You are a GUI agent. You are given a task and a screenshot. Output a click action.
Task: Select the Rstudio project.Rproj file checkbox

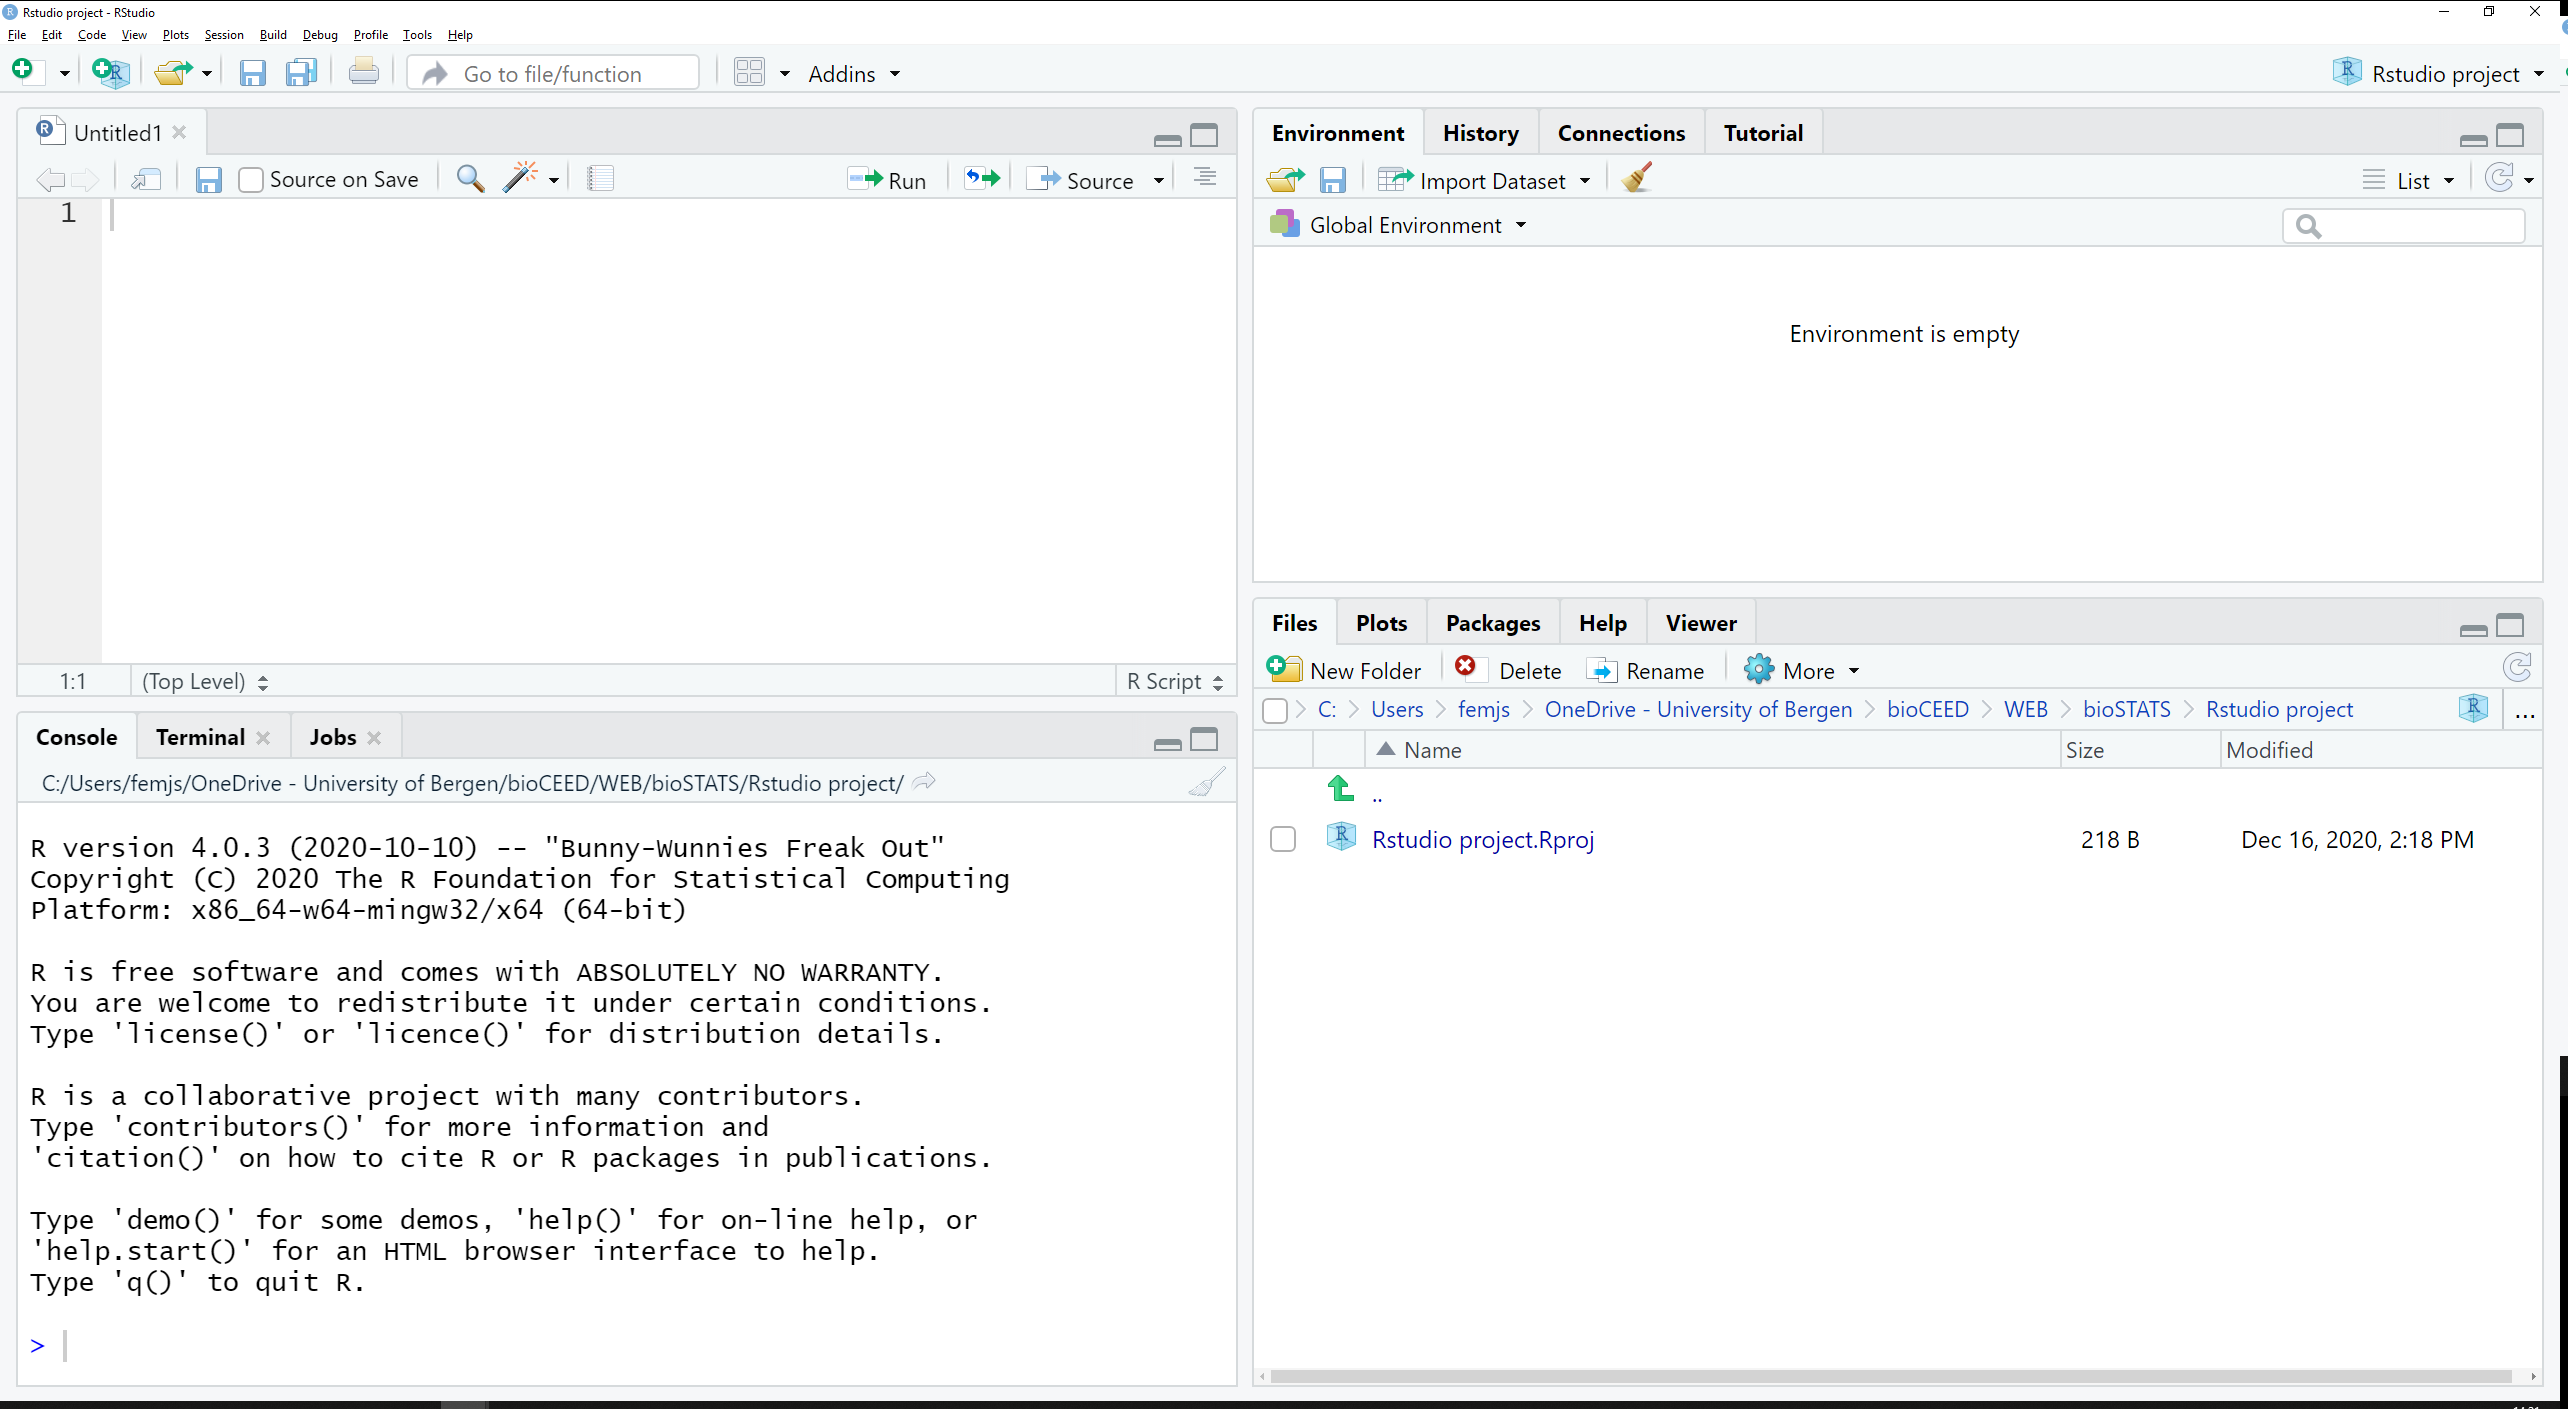1284,840
